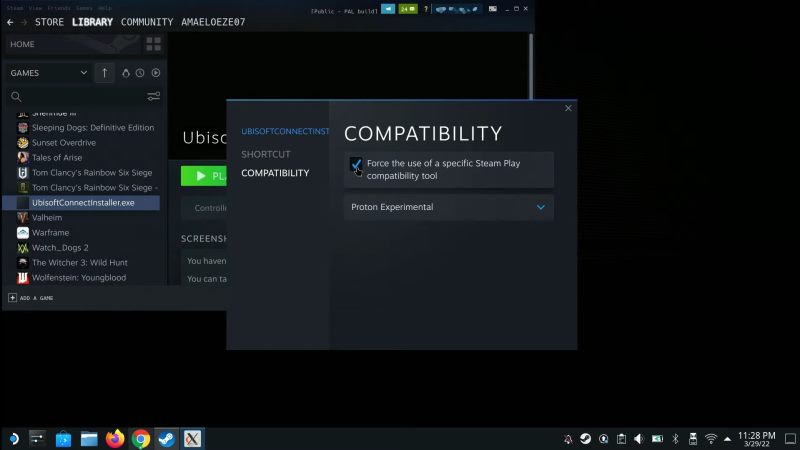Open KDE application launcher
The image size is (800, 450).
coord(13,439)
